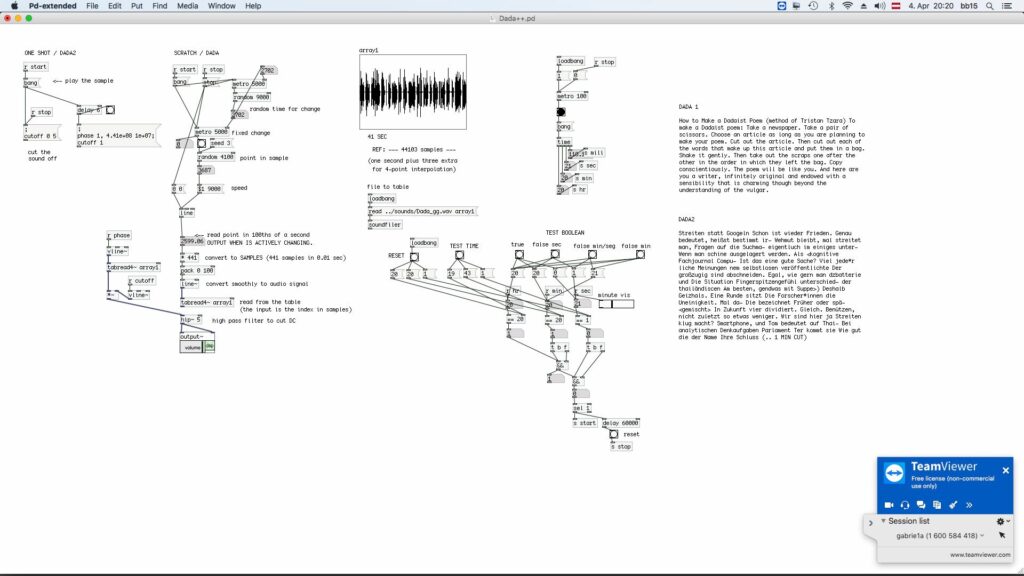Open the TeamViewer chat icon
The image size is (1024, 576).
pyautogui.click(x=921, y=505)
